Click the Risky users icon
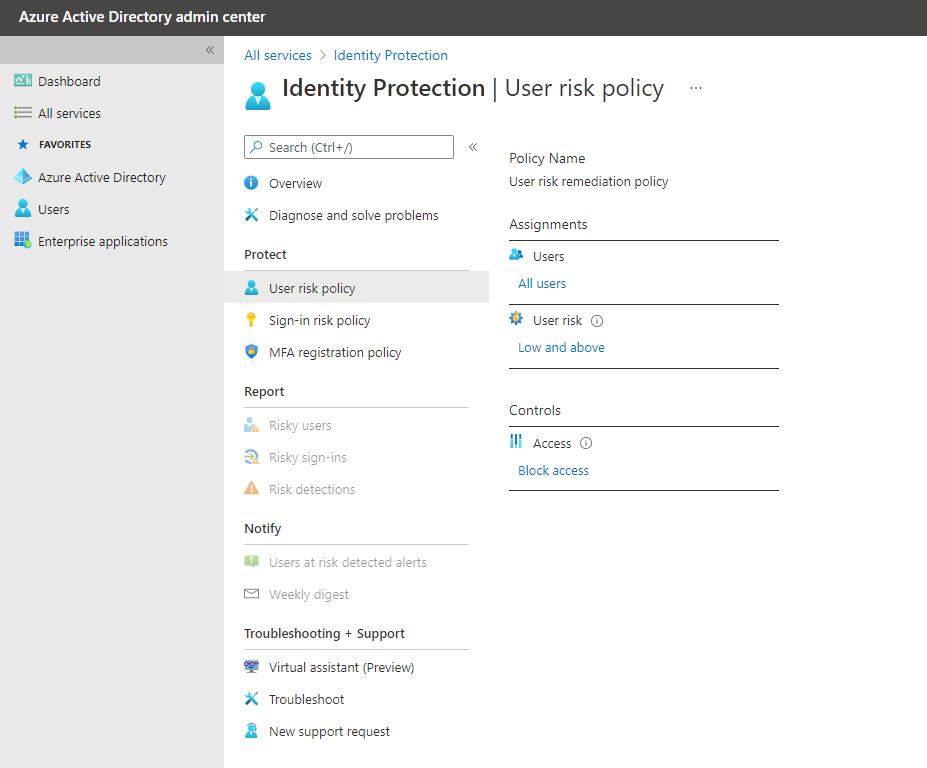 tap(251, 425)
